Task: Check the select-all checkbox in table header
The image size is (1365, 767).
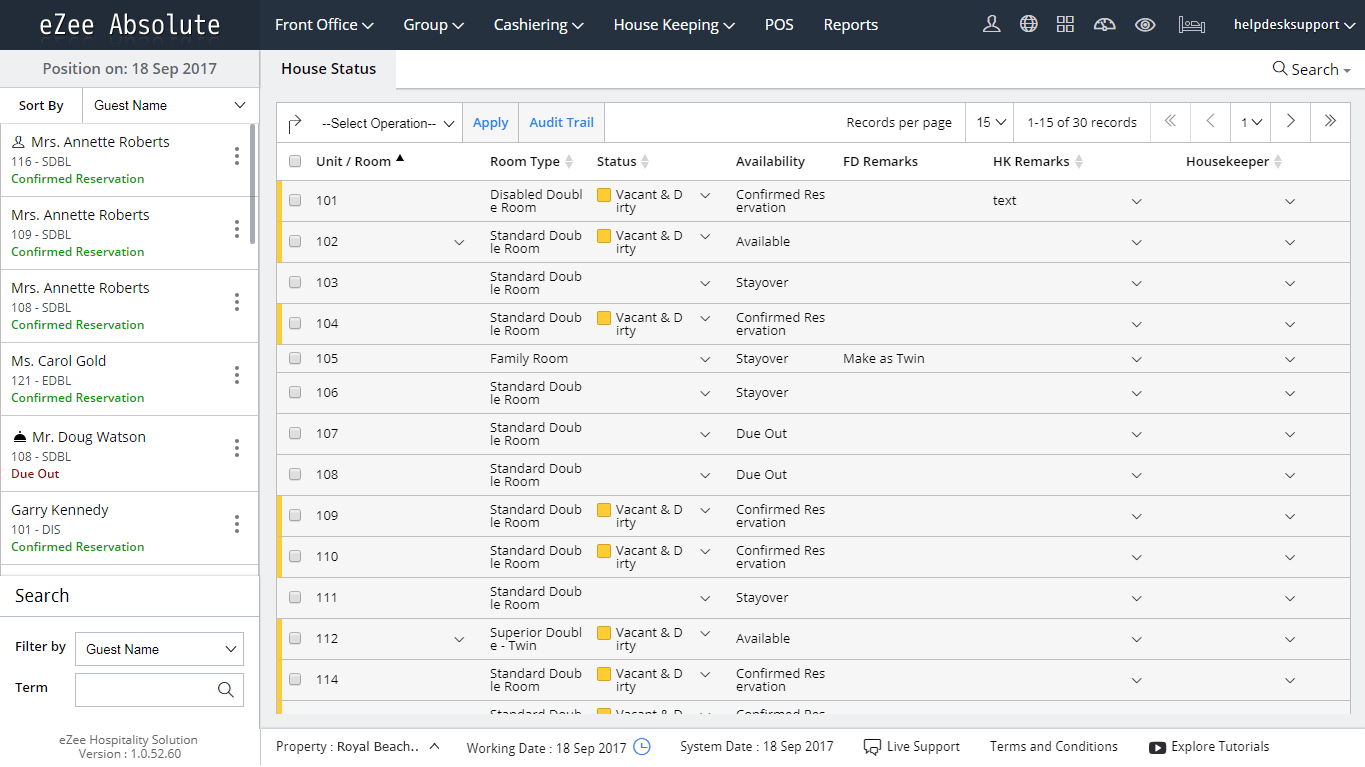Action: point(295,162)
